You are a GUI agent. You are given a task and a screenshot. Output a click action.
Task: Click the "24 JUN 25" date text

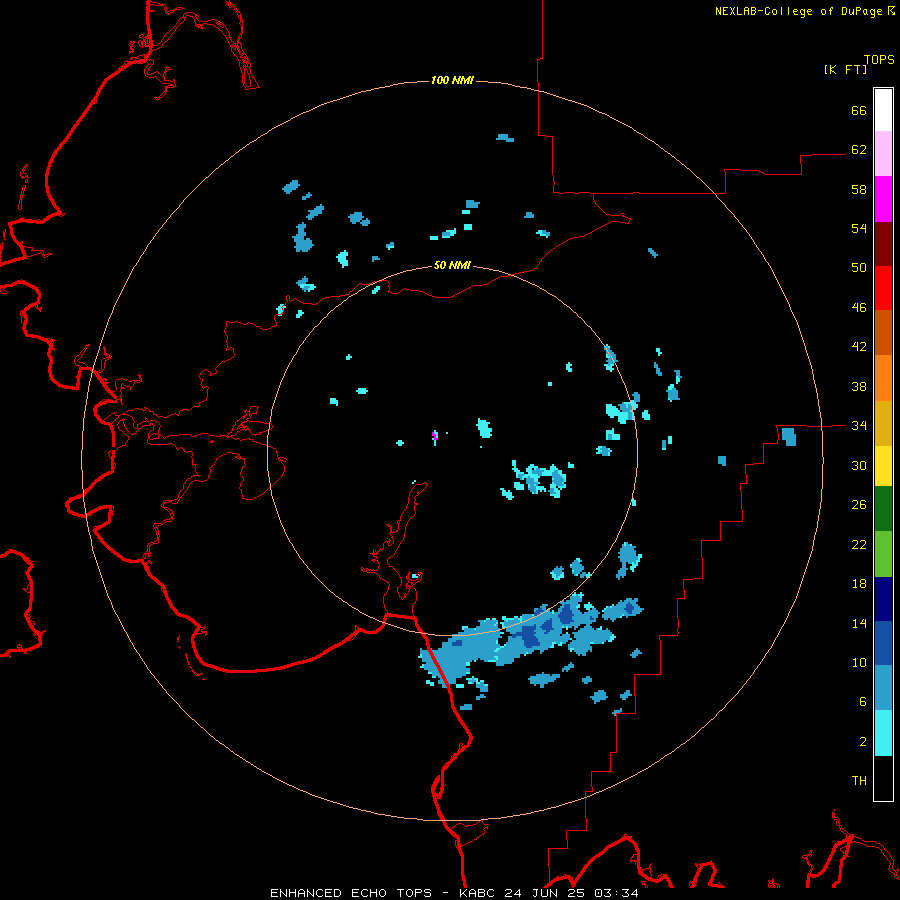(x=546, y=893)
